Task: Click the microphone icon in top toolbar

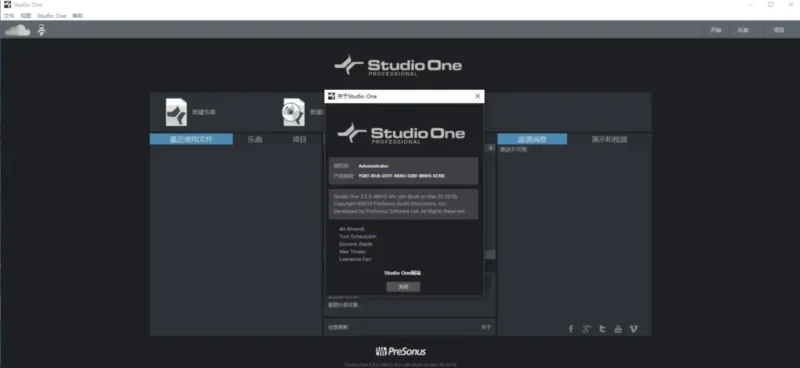Action: point(41,30)
